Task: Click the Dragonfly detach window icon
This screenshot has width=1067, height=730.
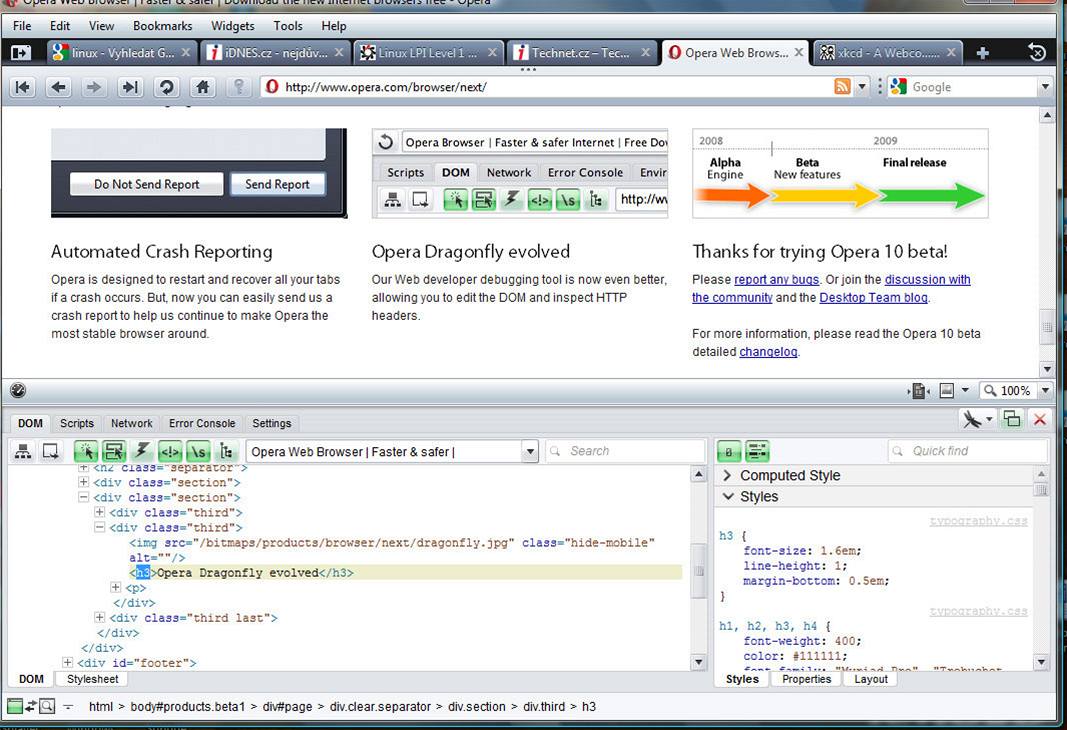Action: (1012, 419)
